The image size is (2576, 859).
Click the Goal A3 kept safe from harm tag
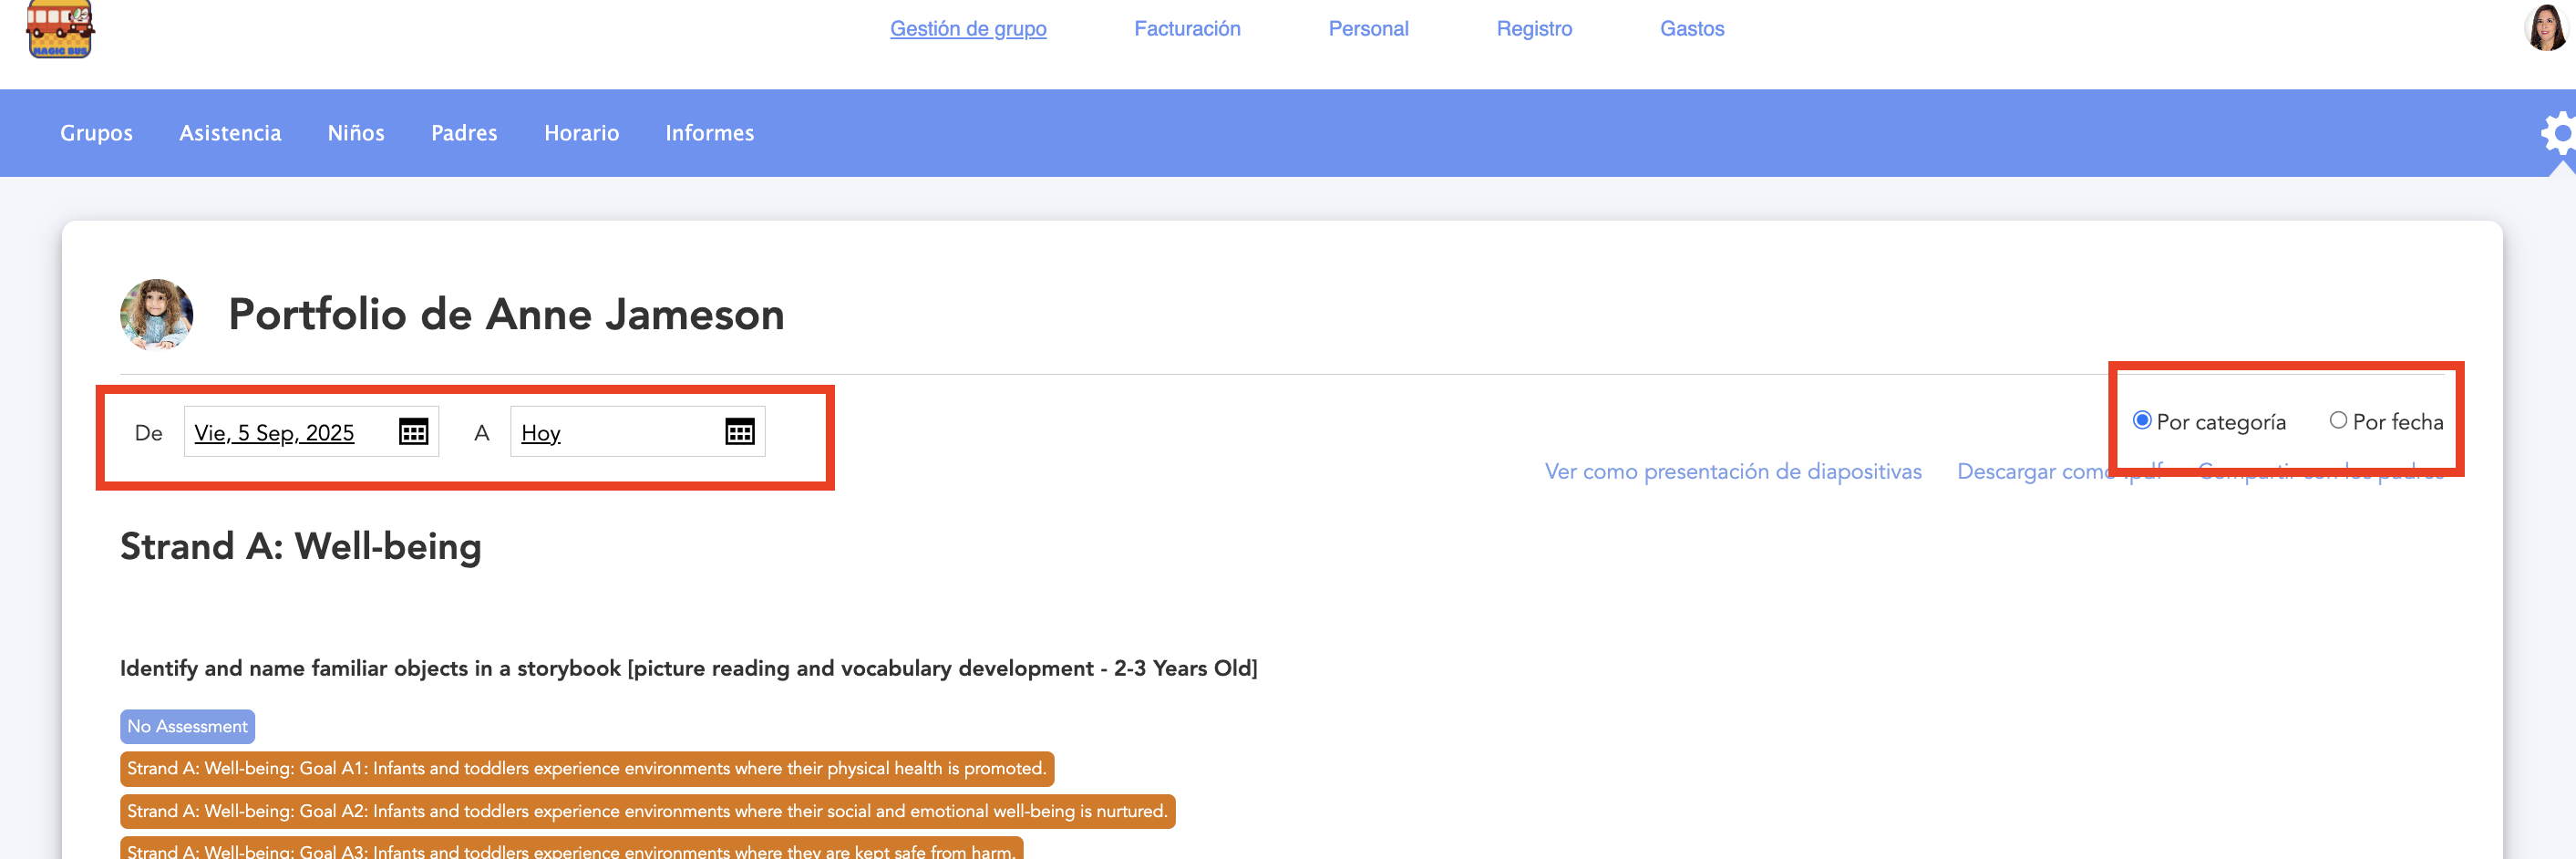coord(571,849)
